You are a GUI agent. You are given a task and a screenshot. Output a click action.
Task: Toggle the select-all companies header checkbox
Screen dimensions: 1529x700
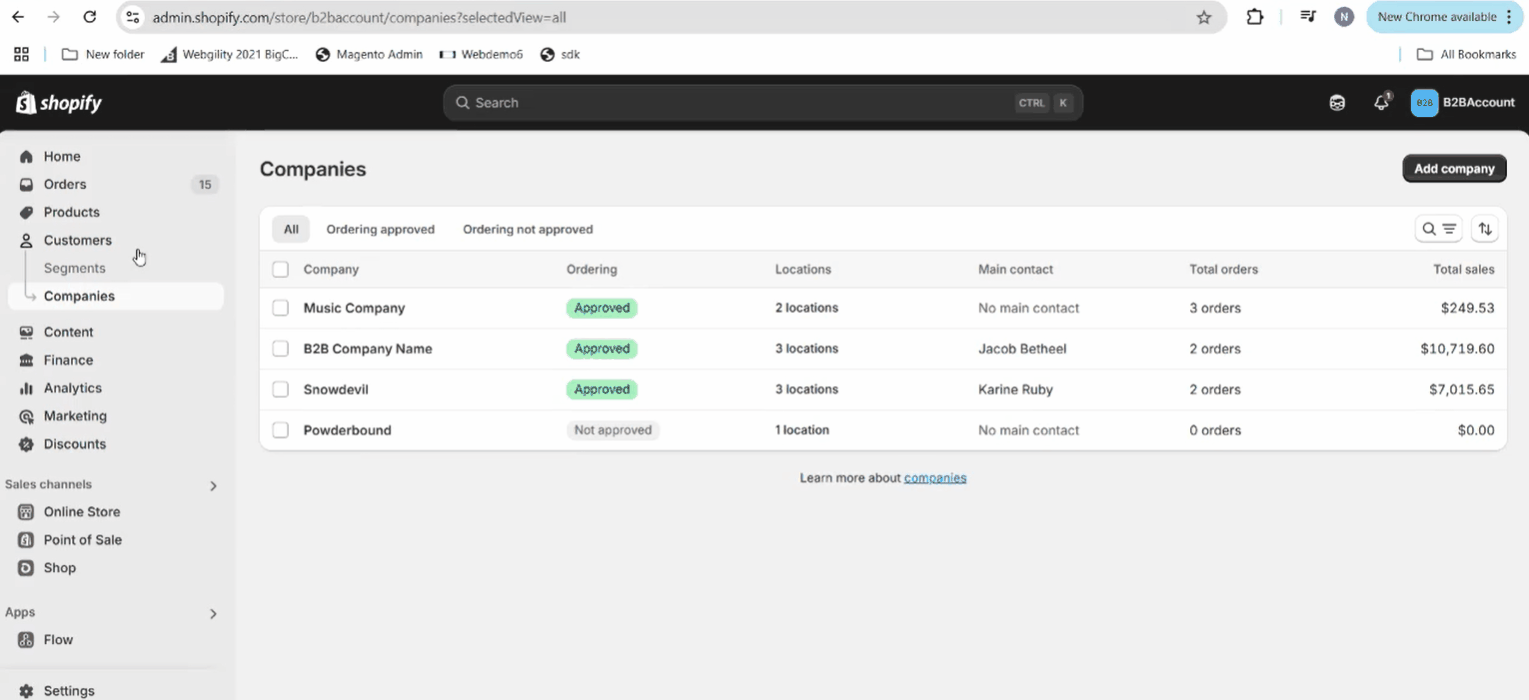click(x=281, y=269)
